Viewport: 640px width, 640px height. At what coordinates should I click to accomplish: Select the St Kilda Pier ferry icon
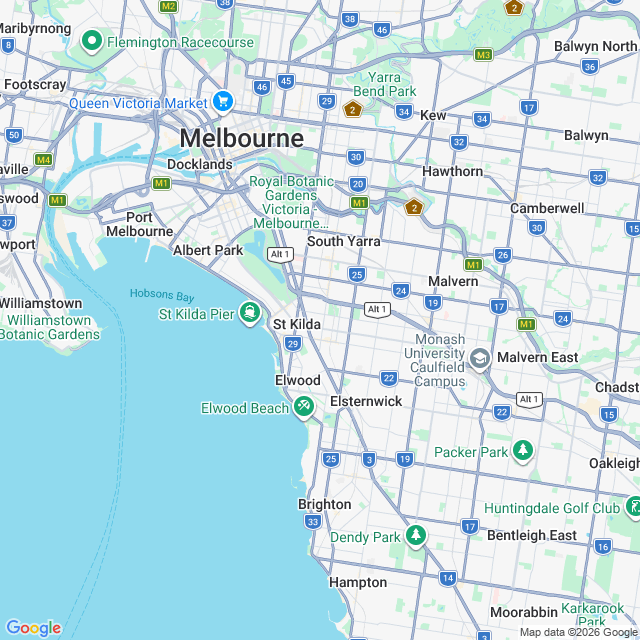point(250,313)
